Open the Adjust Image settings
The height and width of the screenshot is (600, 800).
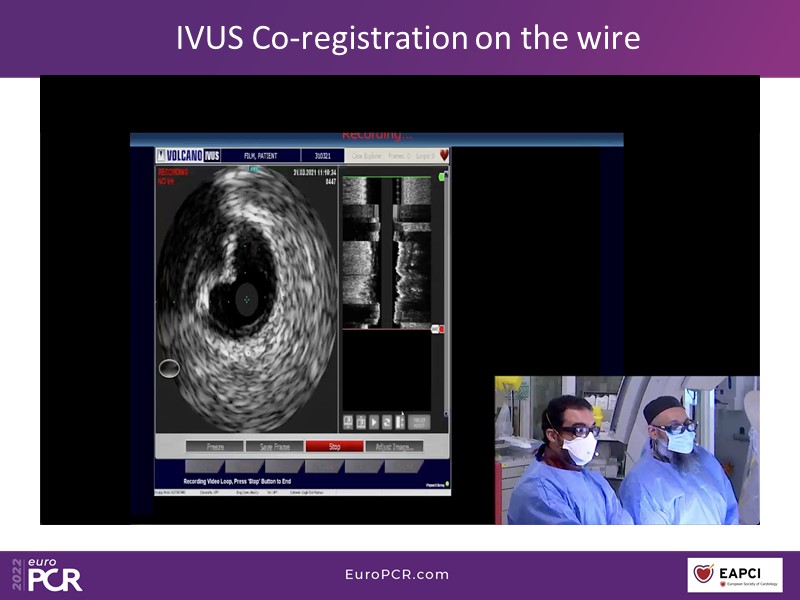tap(394, 447)
